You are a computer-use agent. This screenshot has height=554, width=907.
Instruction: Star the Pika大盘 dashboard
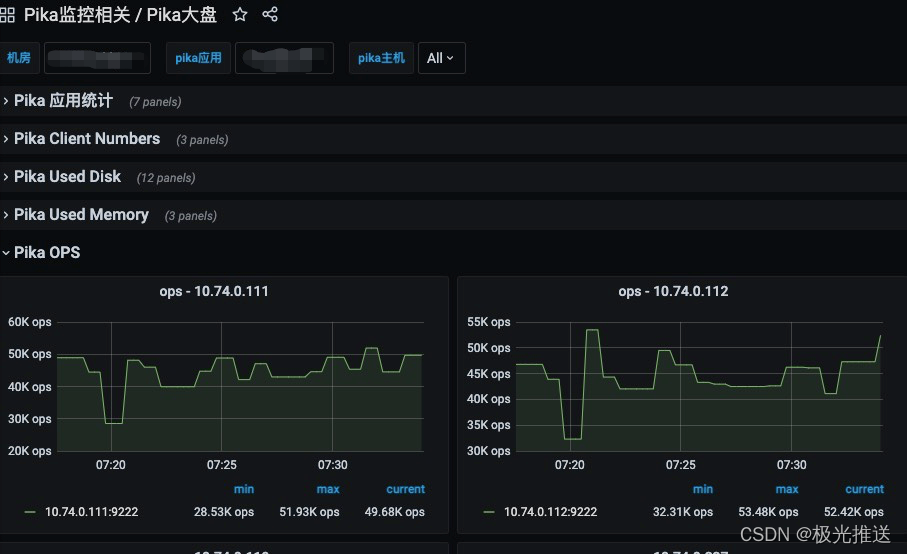coord(239,14)
